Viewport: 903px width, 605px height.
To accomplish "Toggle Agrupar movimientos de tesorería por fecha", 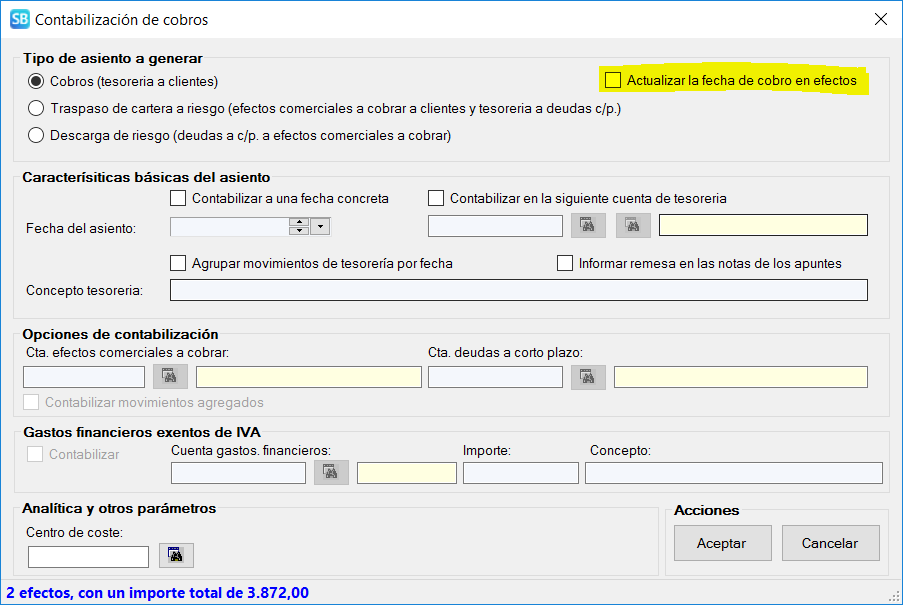I will pos(179,264).
